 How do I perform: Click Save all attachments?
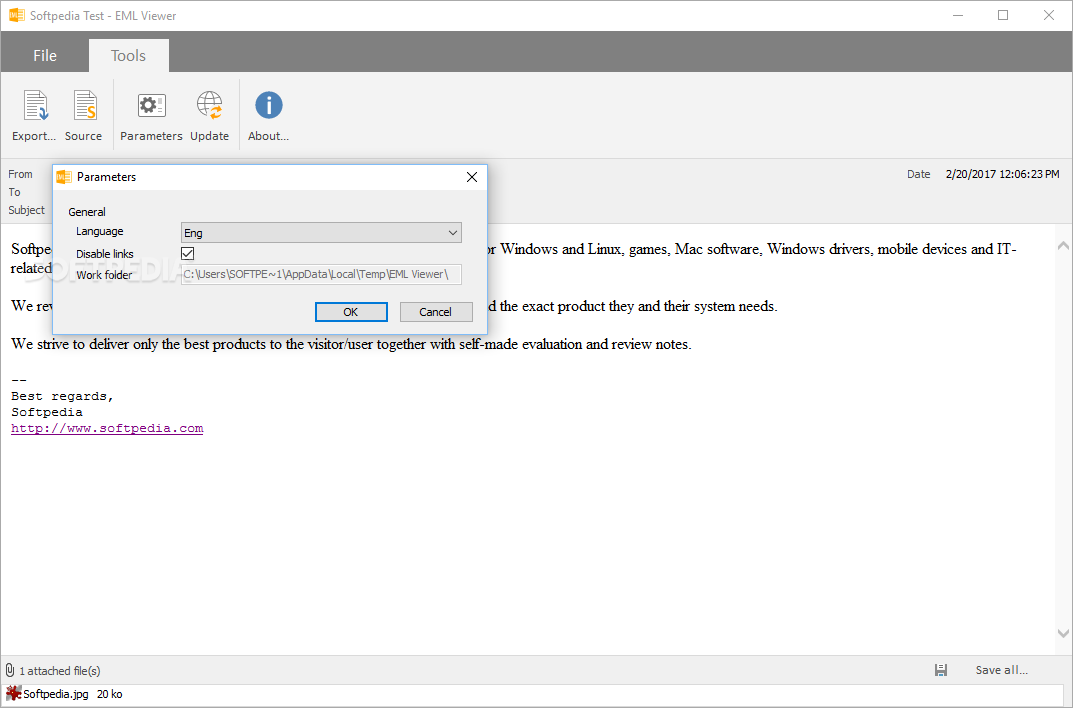tap(1001, 670)
